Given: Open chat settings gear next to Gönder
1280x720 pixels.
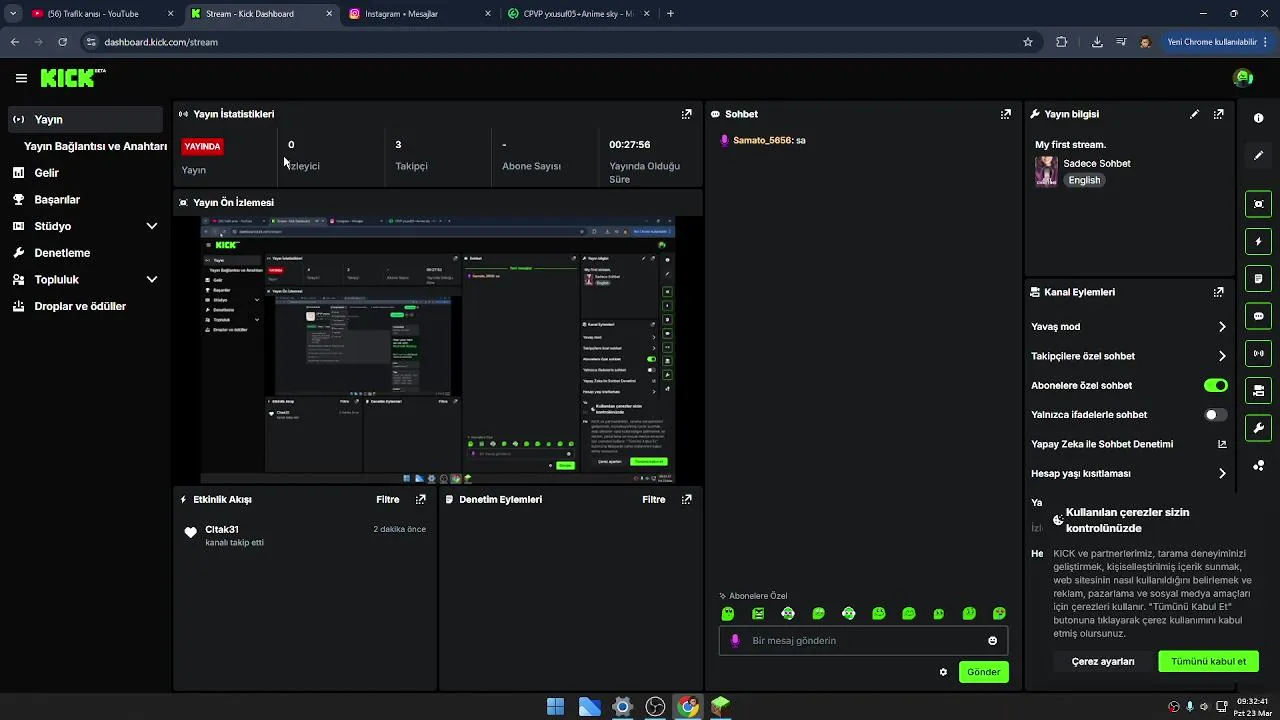Looking at the screenshot, I should 943,672.
